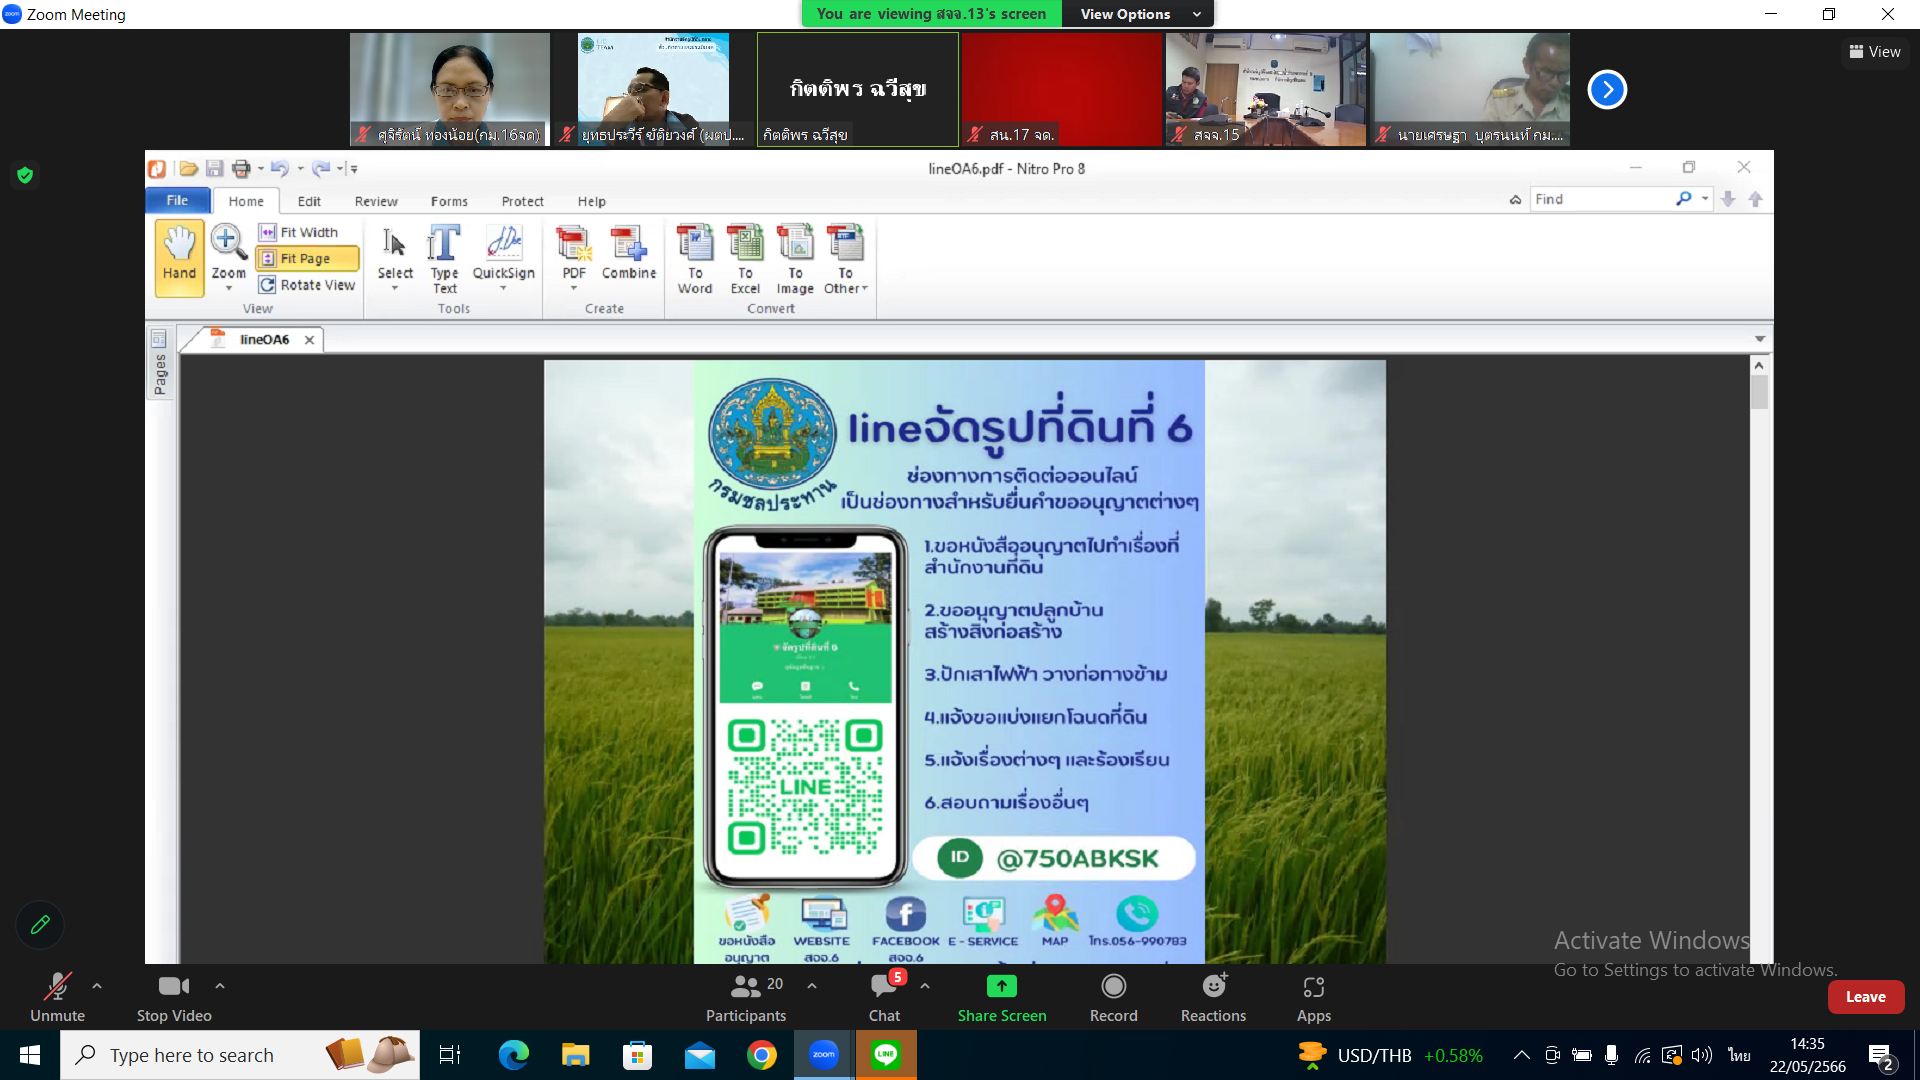Select the Hand tool in Nitro Pro
This screenshot has height=1080, width=1920.
[179, 258]
